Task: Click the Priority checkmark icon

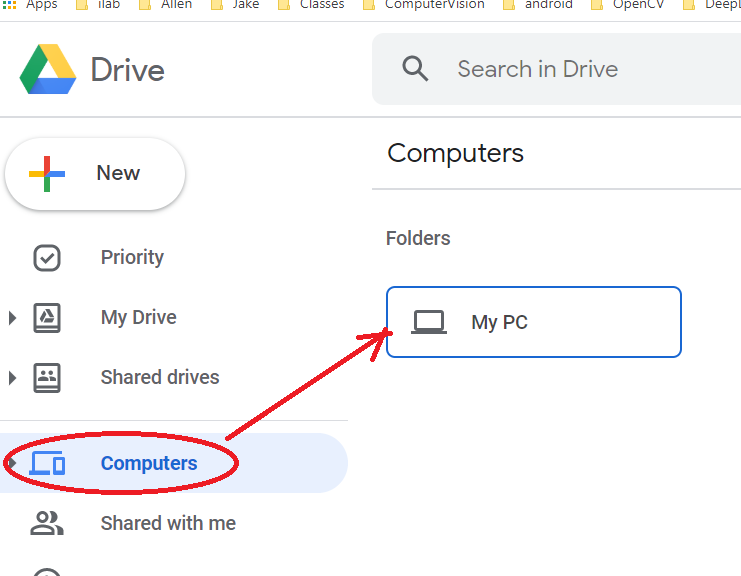Action: (47, 257)
